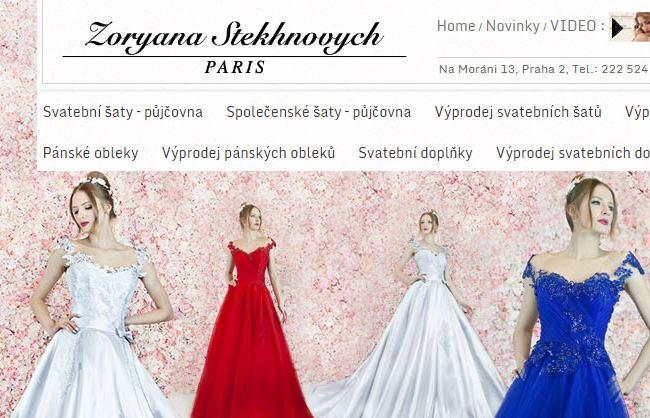Open the Zoryana Stekhnovych Paris logo
The image size is (650, 418).
[x=234, y=47]
